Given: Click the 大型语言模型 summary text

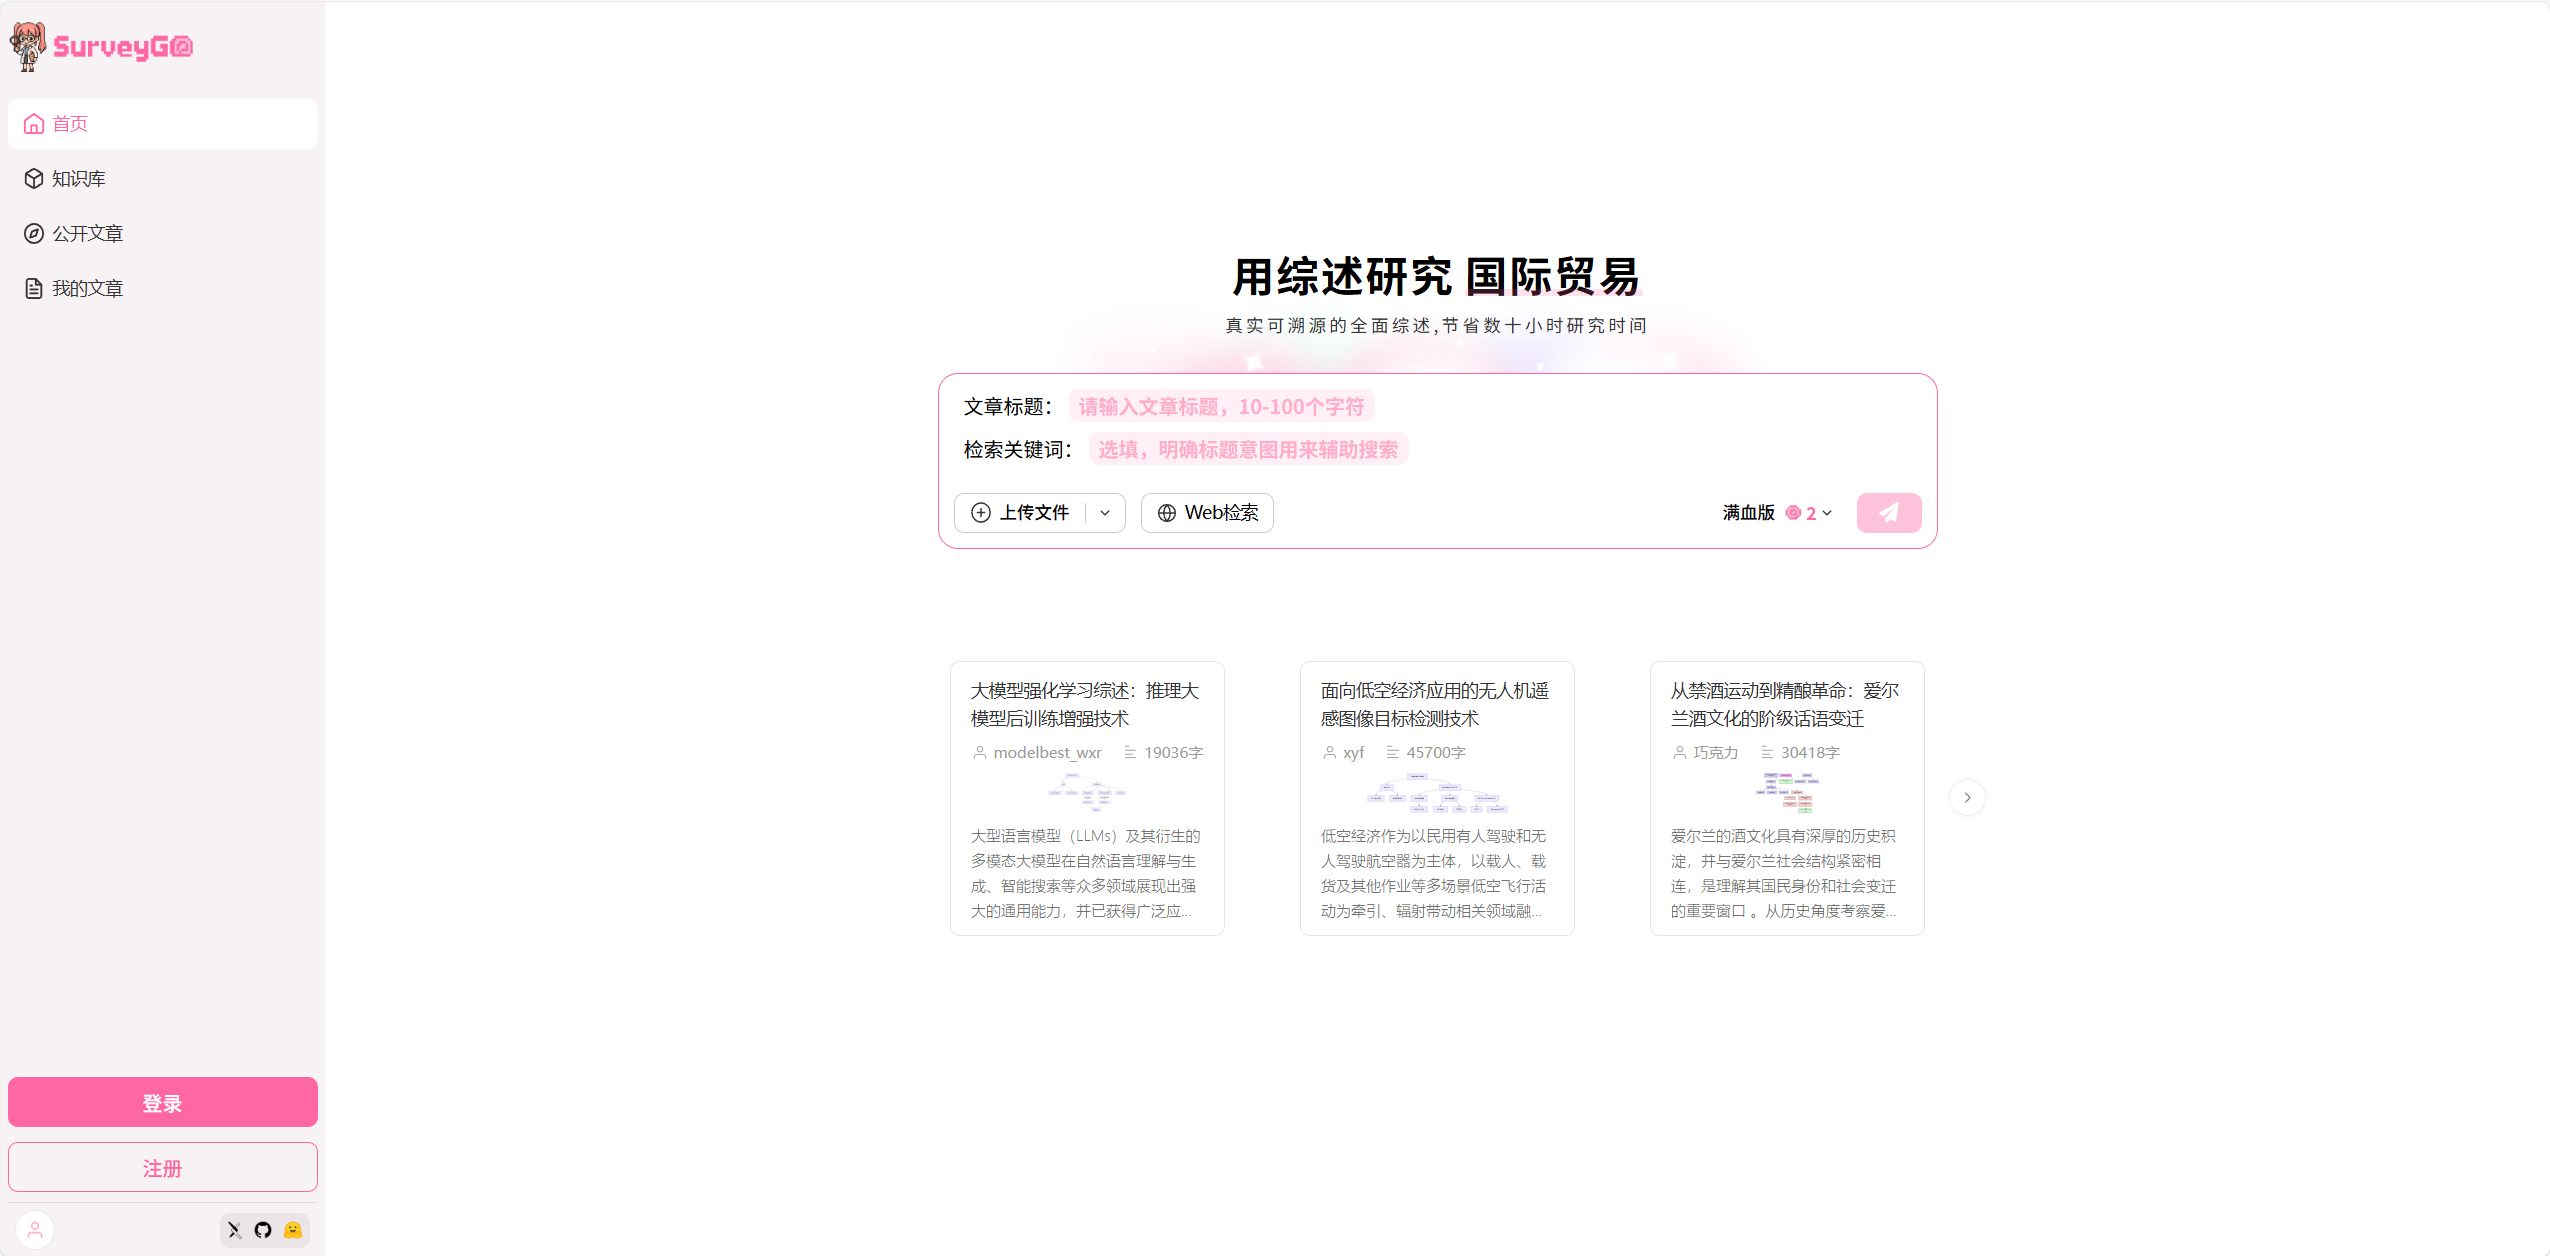Looking at the screenshot, I should coord(1085,873).
